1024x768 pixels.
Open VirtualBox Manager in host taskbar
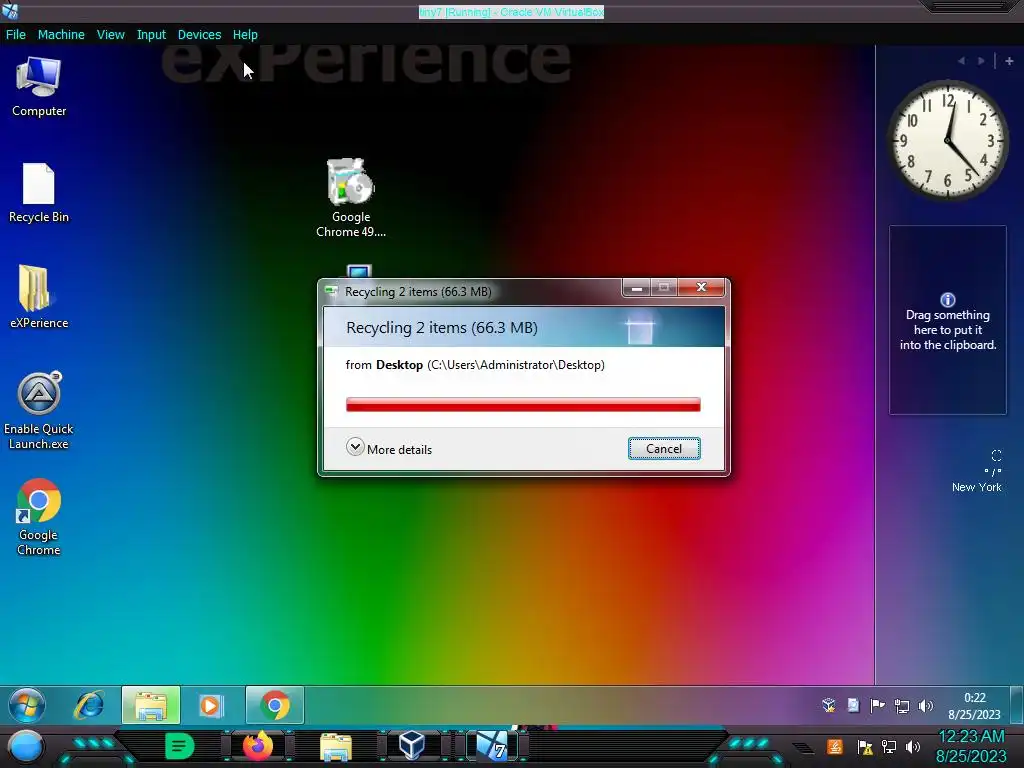(x=412, y=746)
